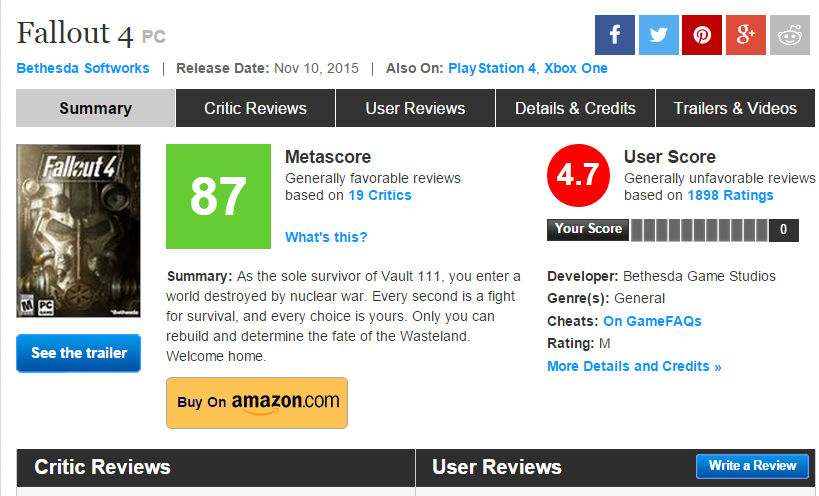This screenshot has height=496, width=819.
Task: Click the See the trailer button
Action: (78, 353)
